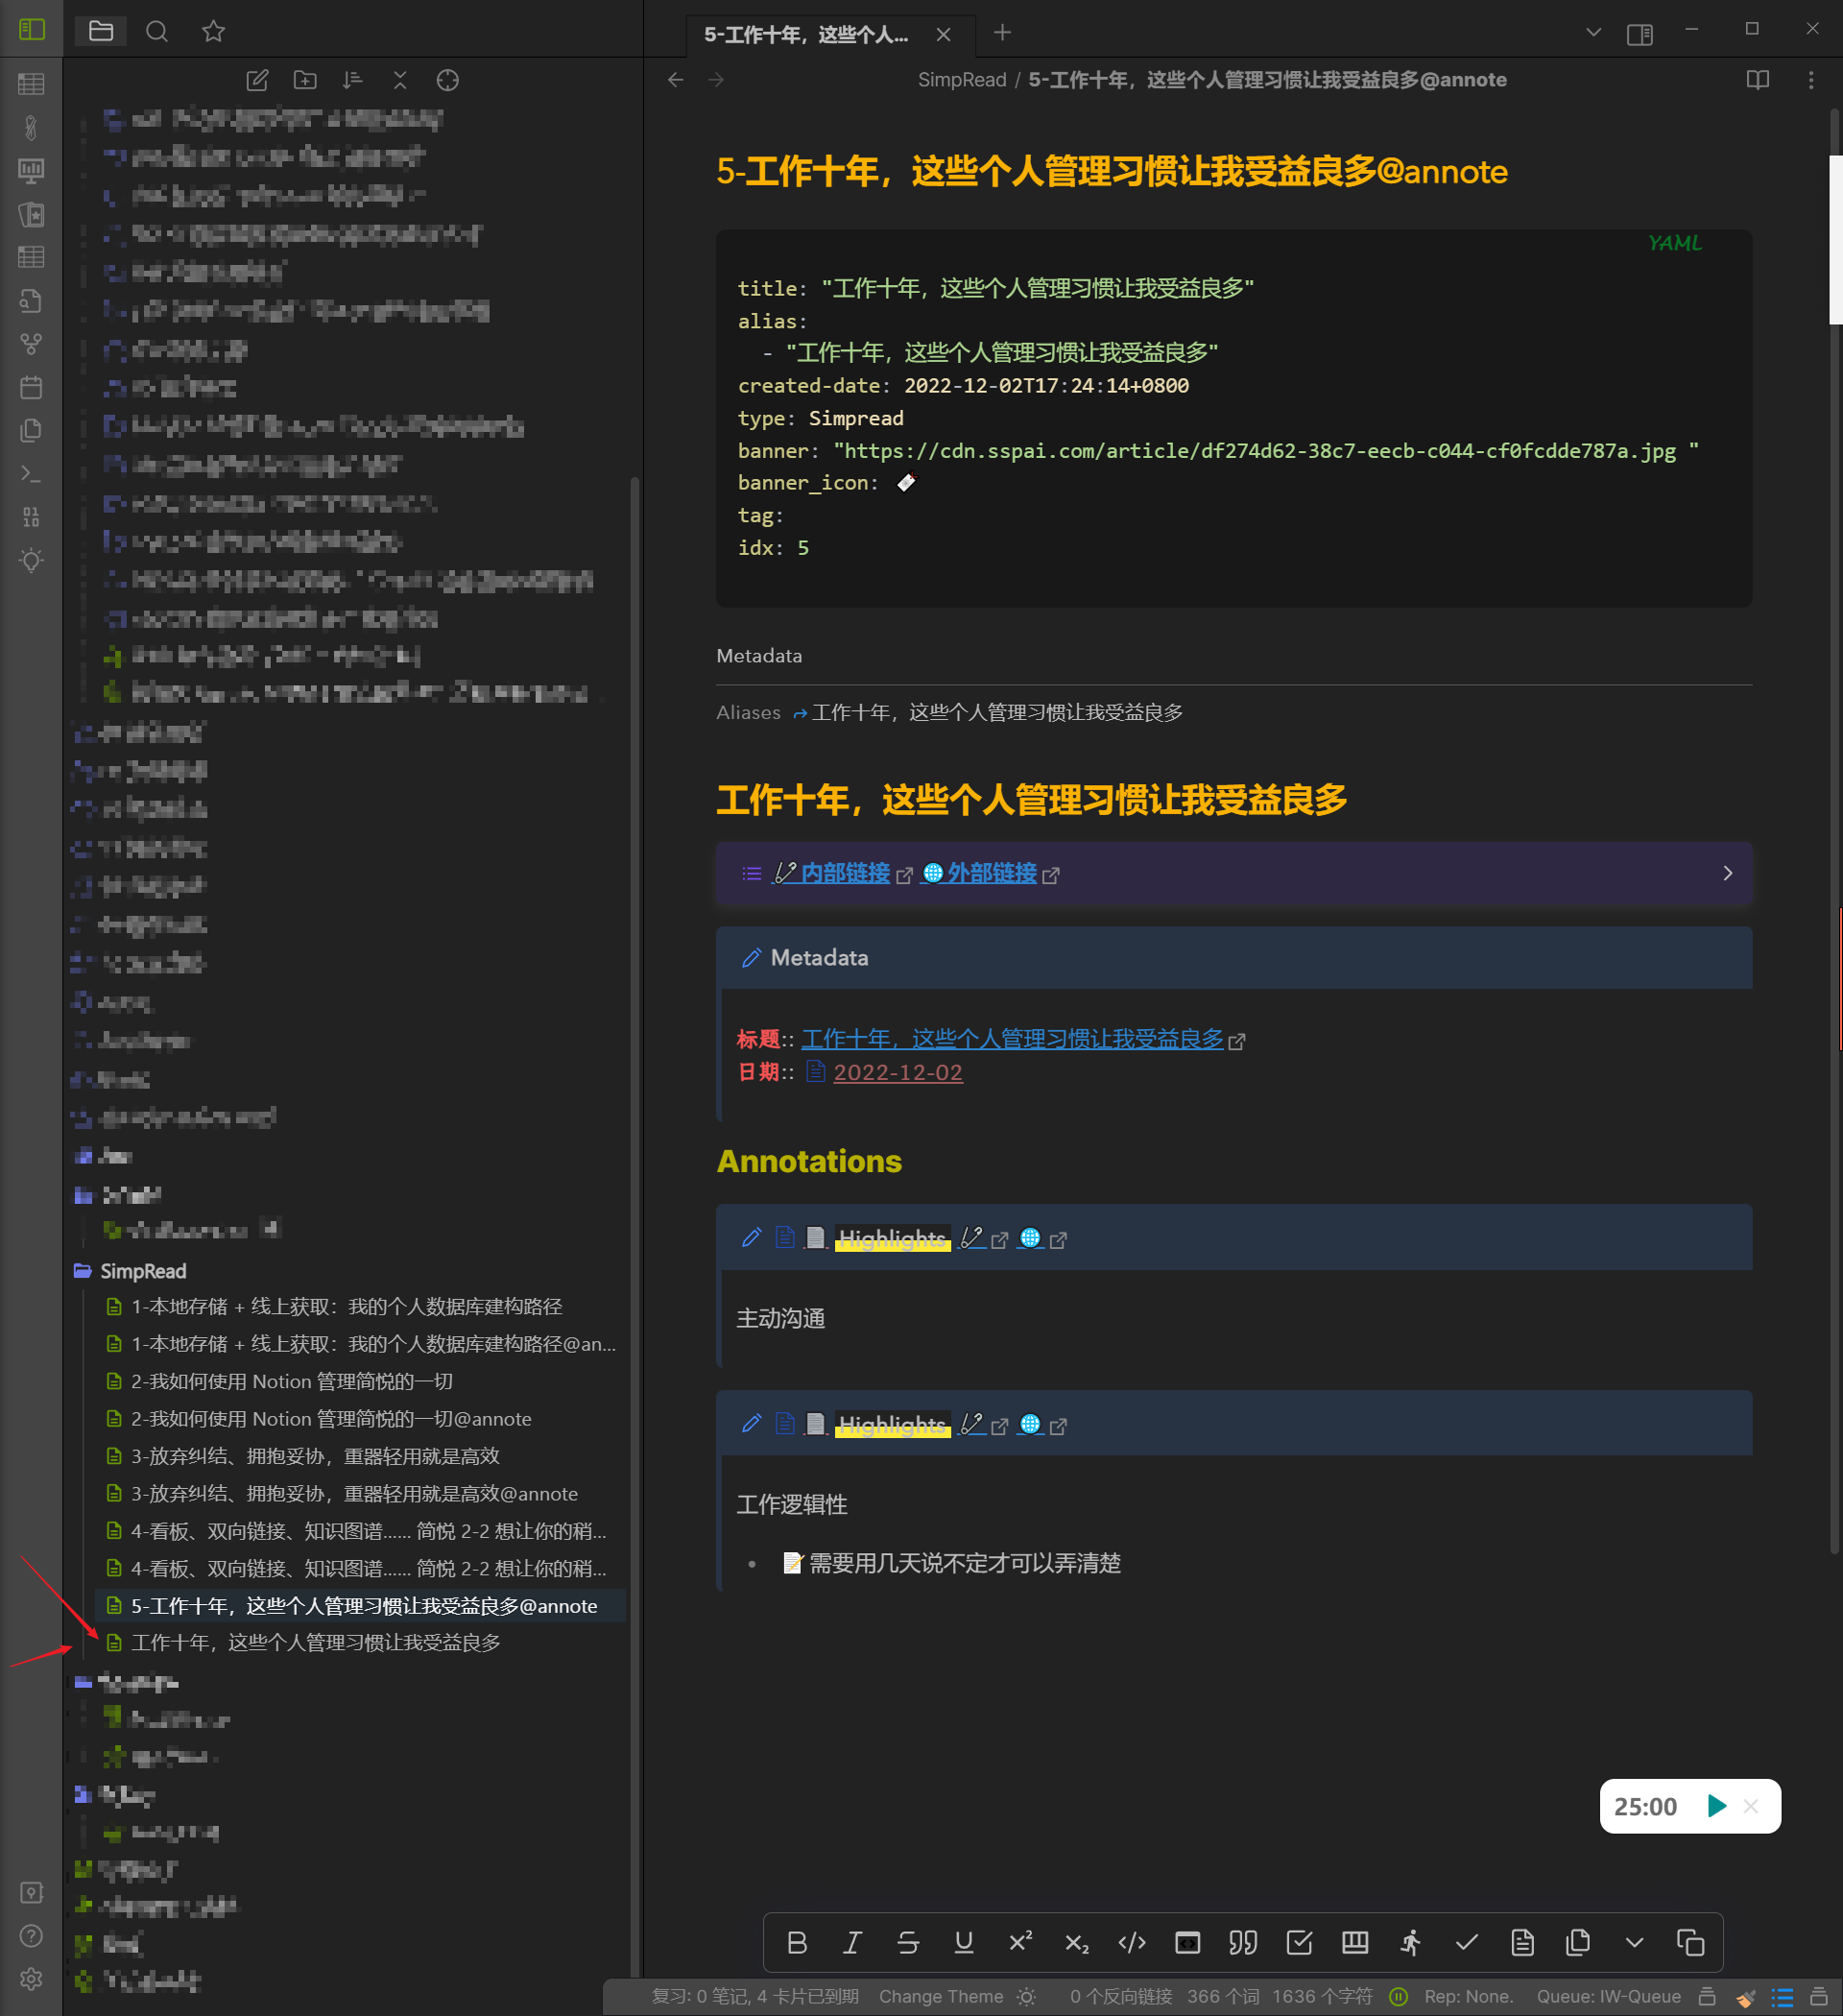This screenshot has height=2016, width=1843.
Task: Open the flashcards review ribbon icon
Action: pos(31,214)
